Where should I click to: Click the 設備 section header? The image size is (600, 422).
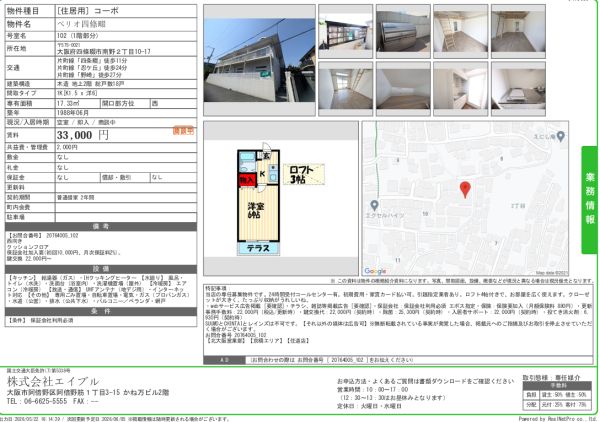click(101, 269)
